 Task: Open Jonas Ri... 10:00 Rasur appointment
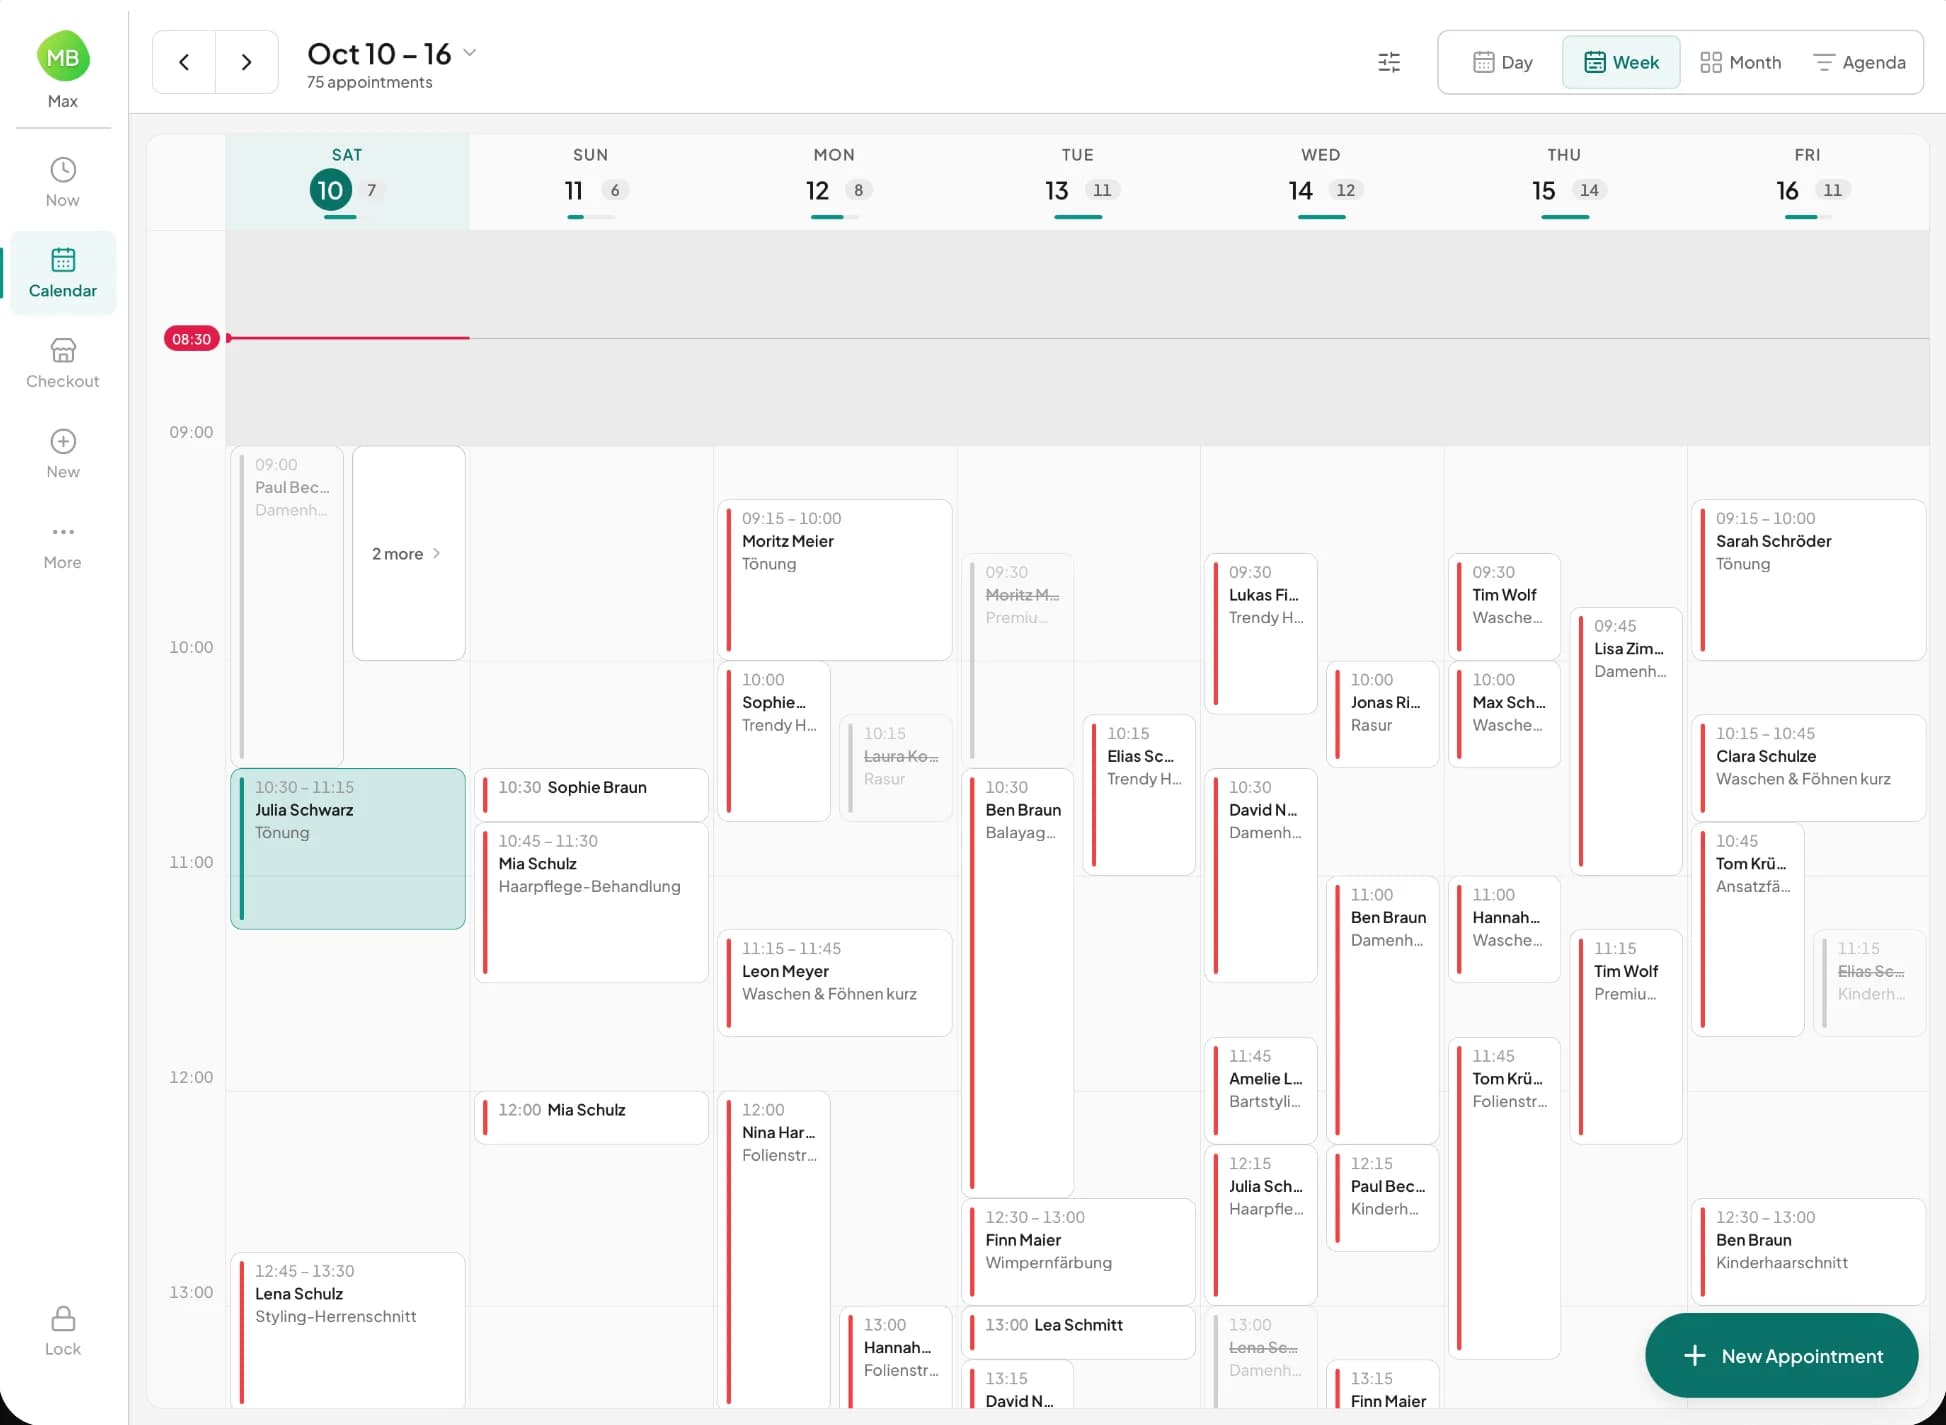click(x=1383, y=714)
